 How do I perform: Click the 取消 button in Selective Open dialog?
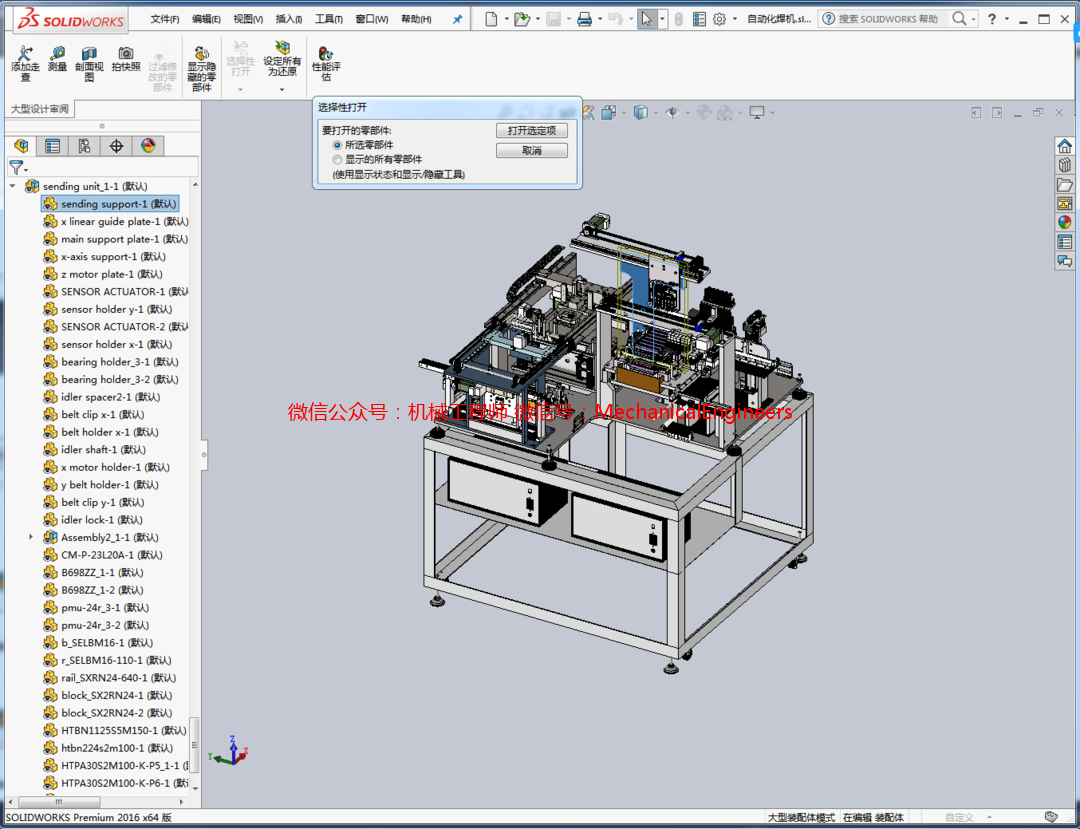pos(531,150)
